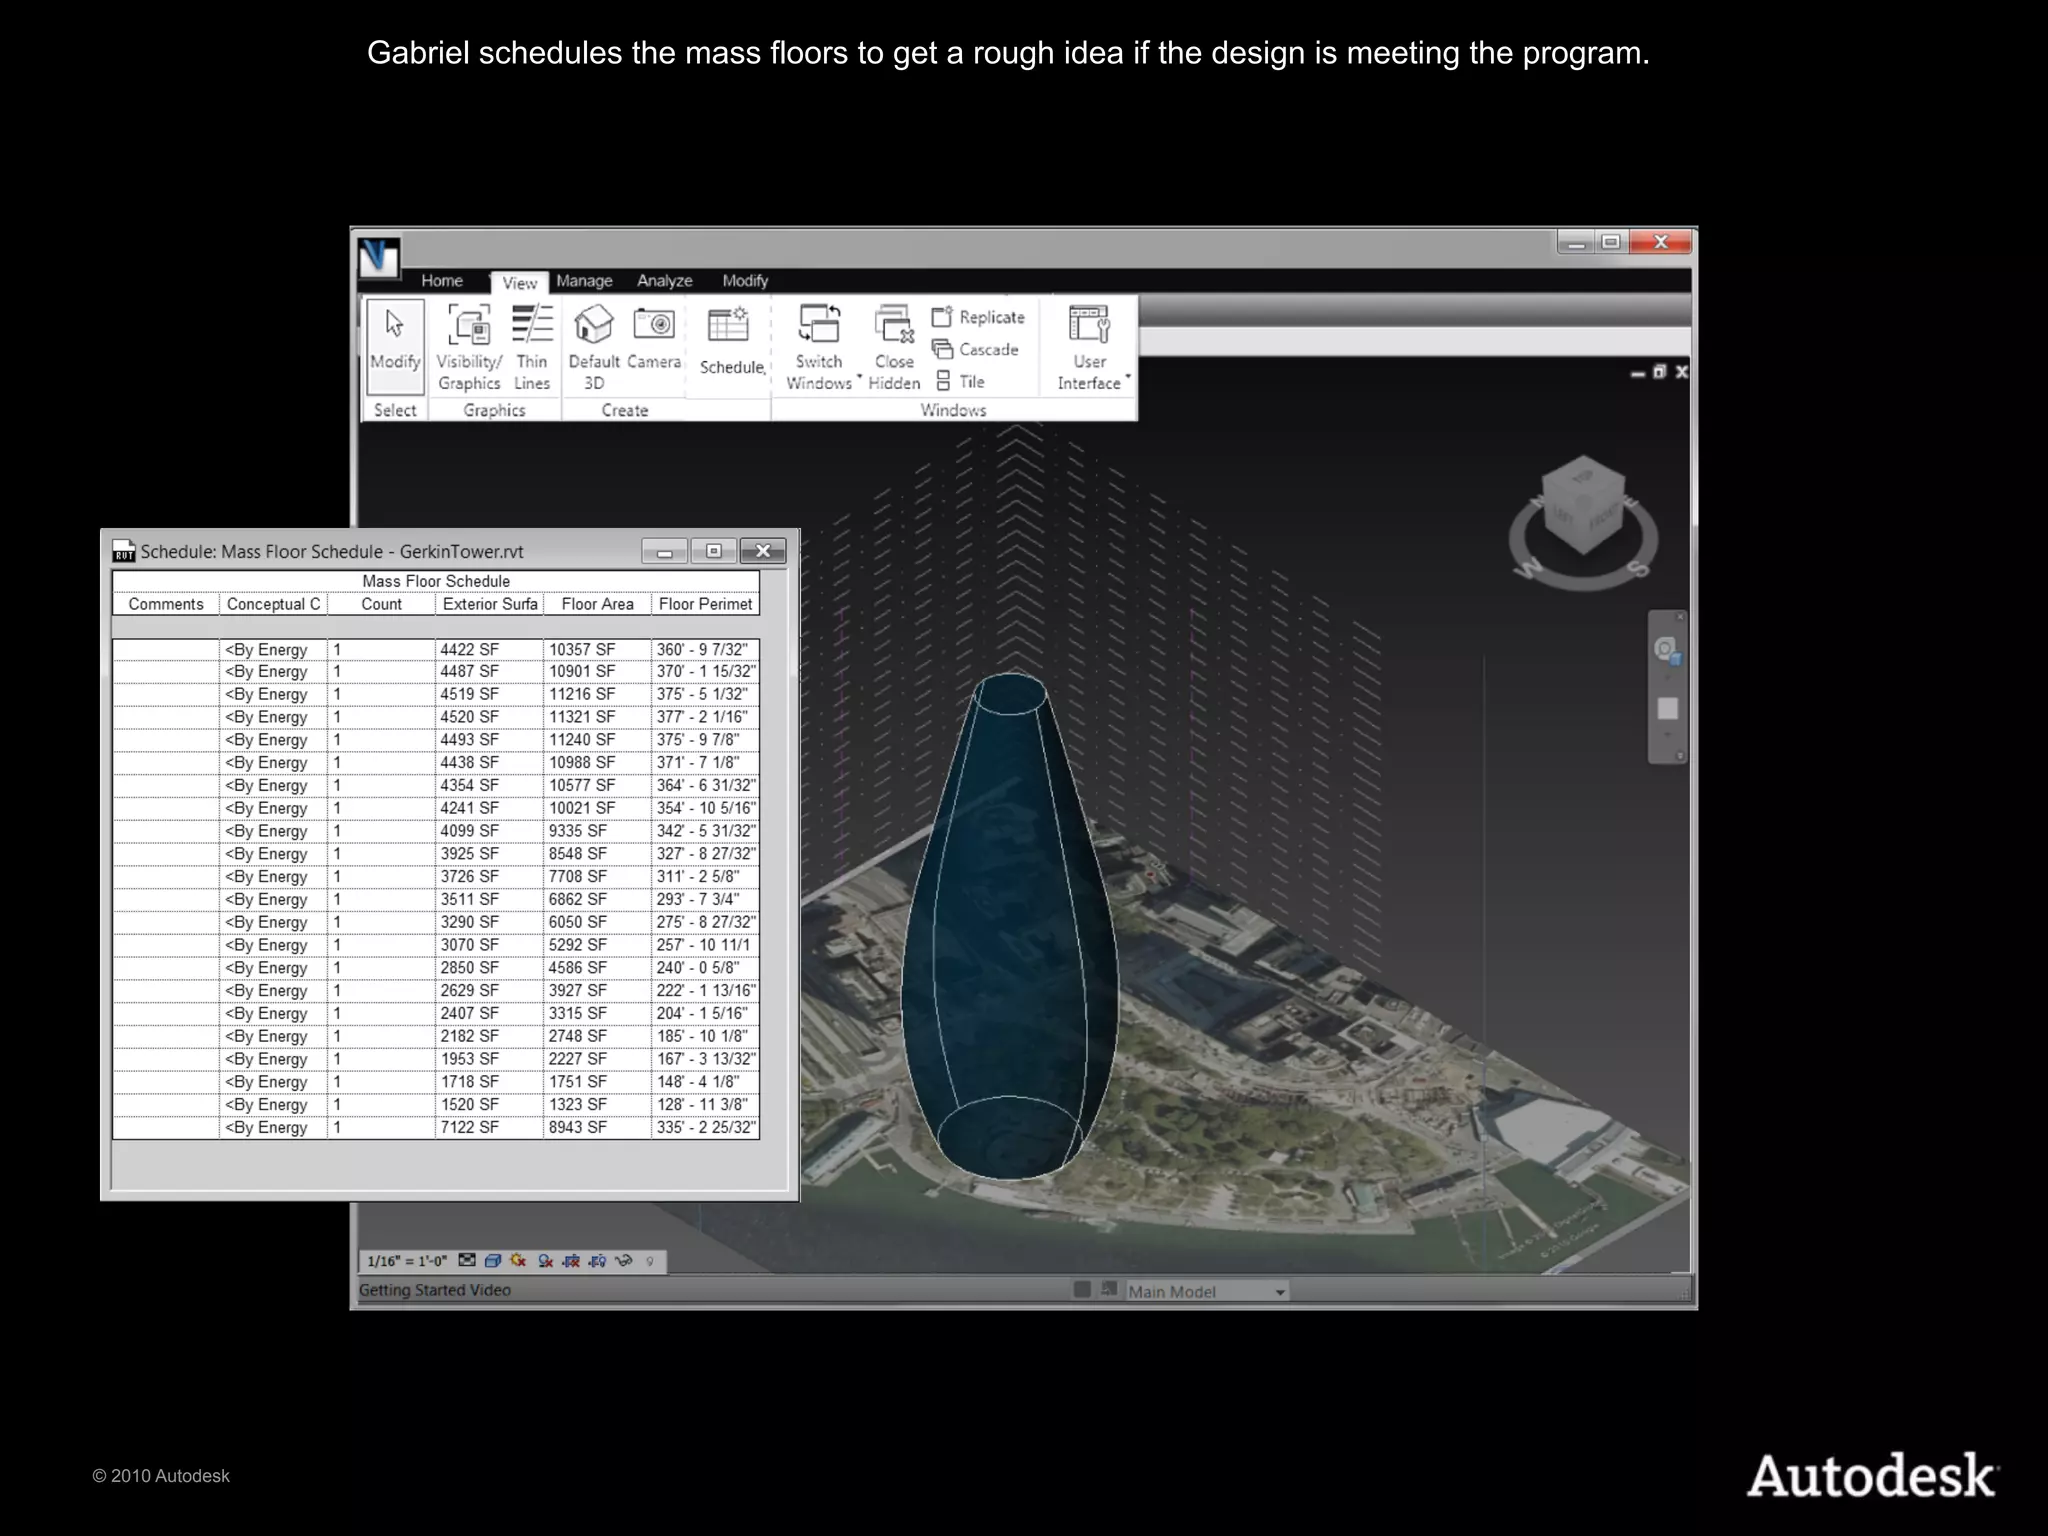Image resolution: width=2048 pixels, height=1536 pixels.
Task: Click the view scale 1/16" = 1'-0"
Action: coord(407,1261)
